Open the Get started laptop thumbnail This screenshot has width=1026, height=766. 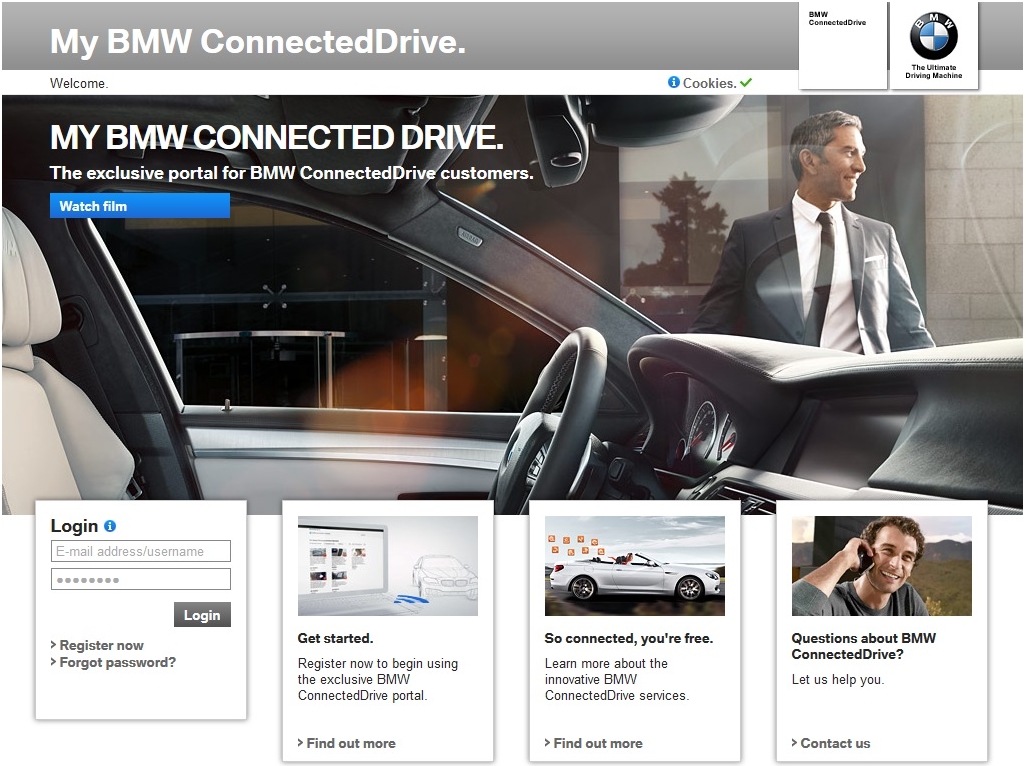click(x=388, y=566)
